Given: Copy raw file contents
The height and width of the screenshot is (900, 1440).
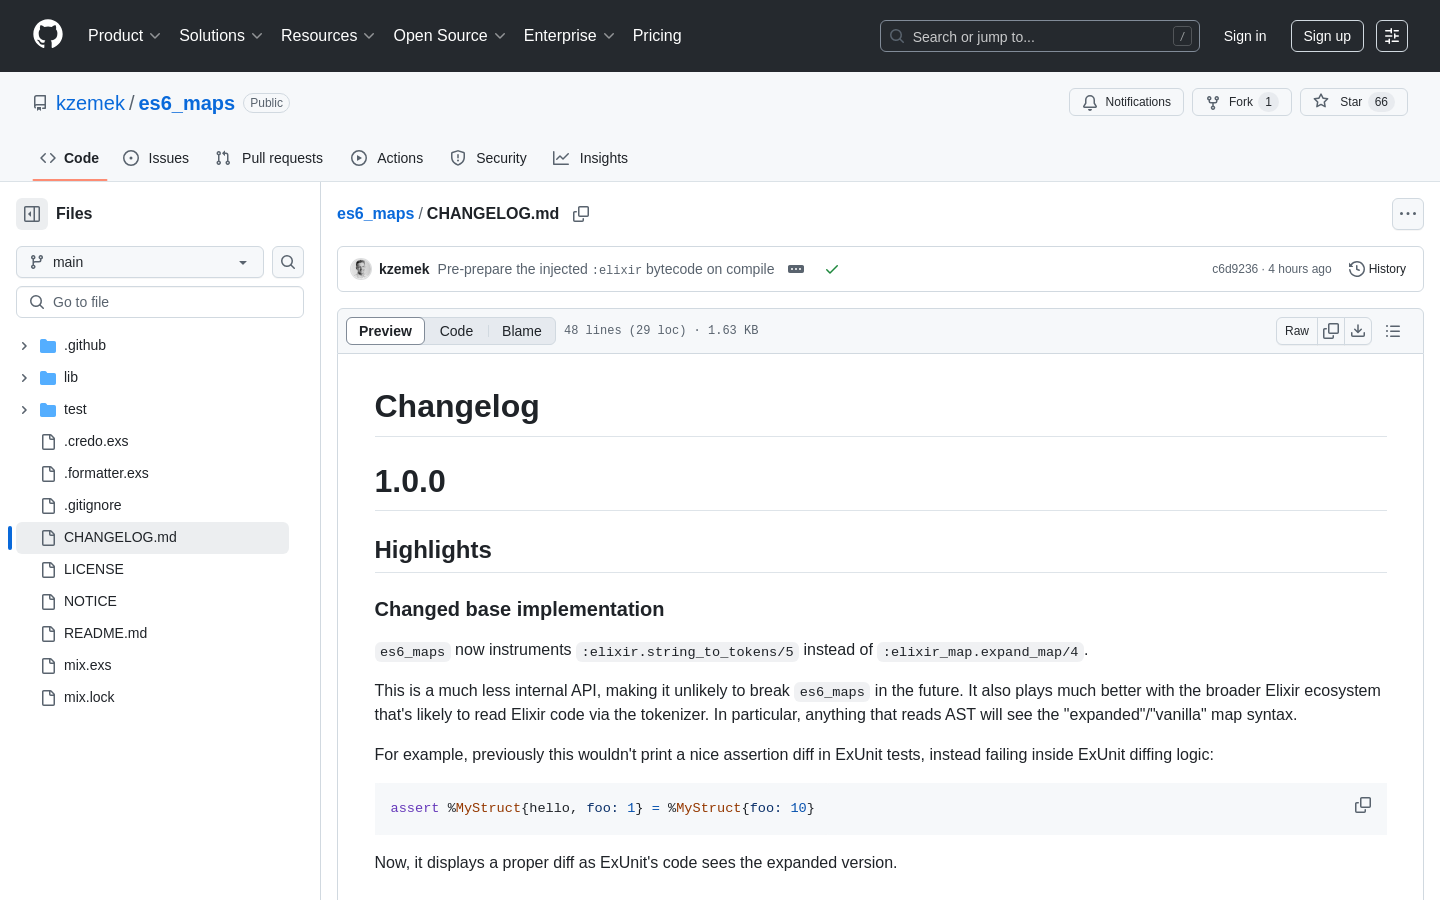Looking at the screenshot, I should pos(1331,331).
